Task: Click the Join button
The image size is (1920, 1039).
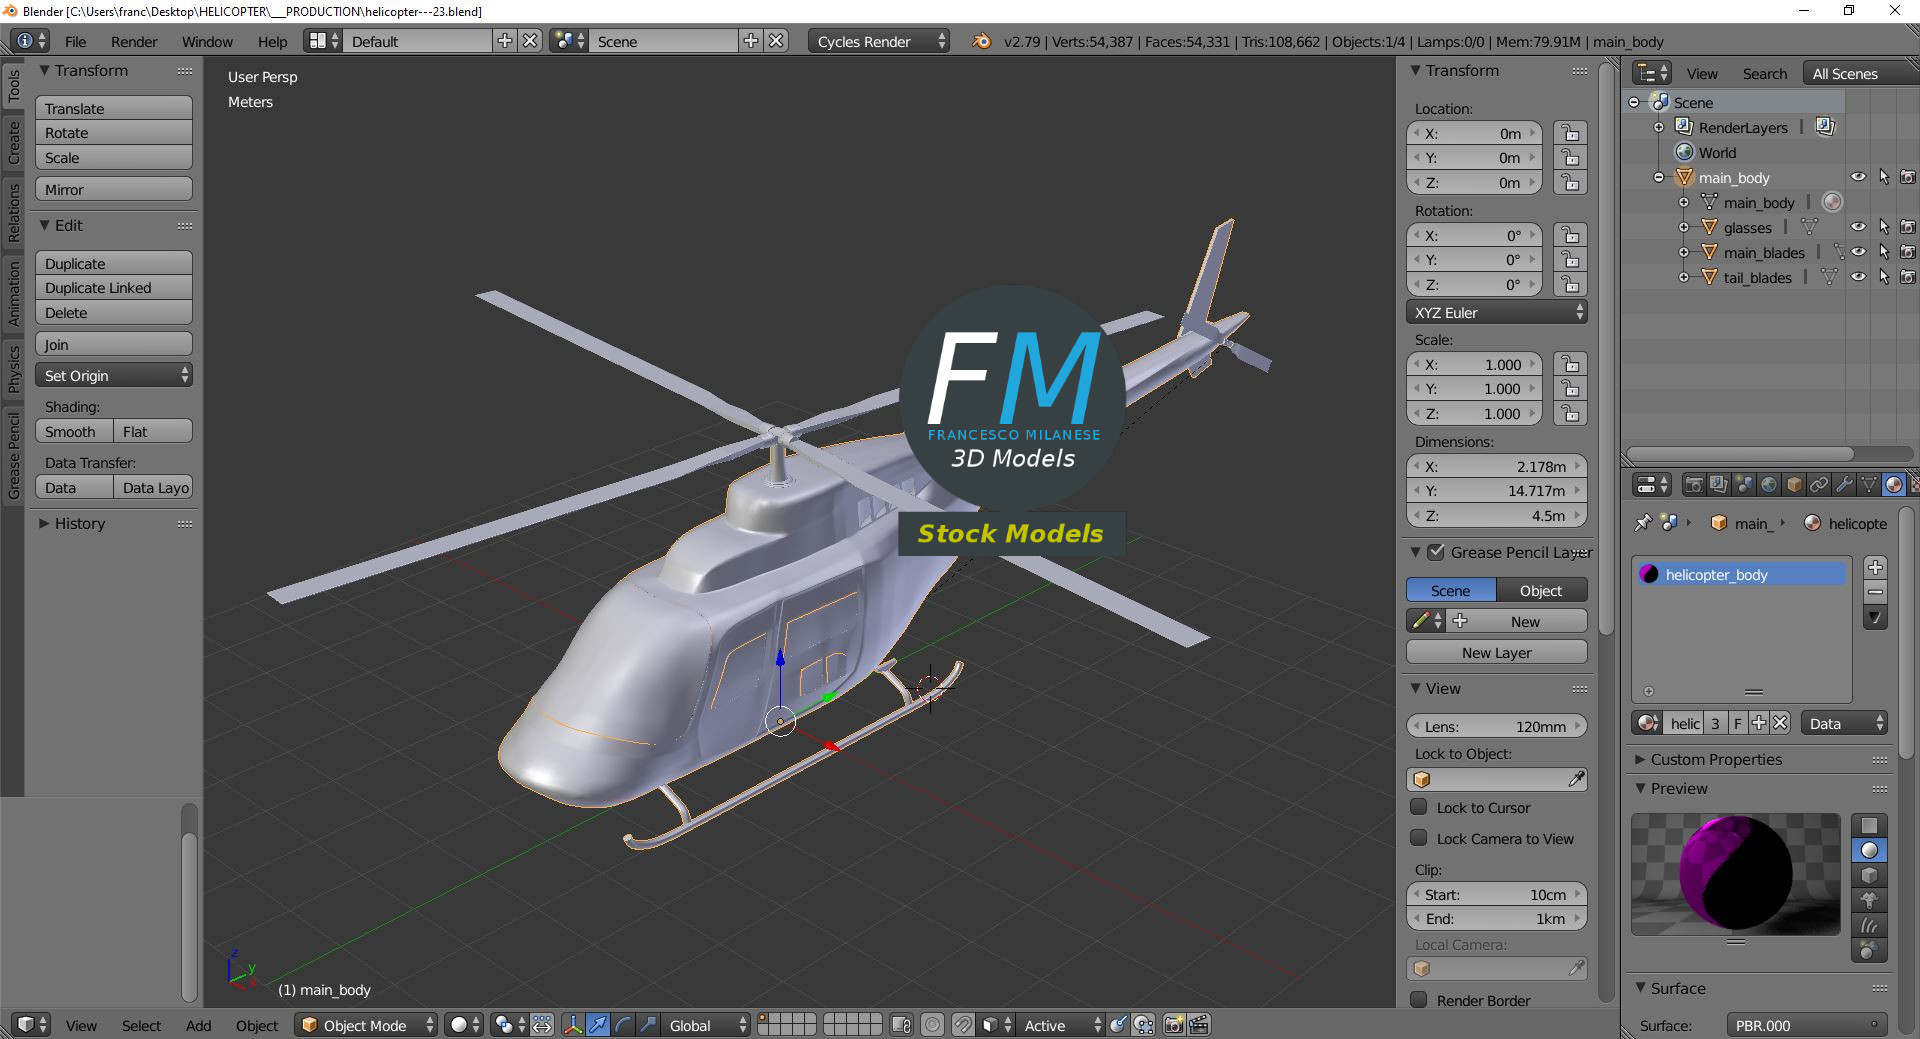Action: pyautogui.click(x=114, y=344)
